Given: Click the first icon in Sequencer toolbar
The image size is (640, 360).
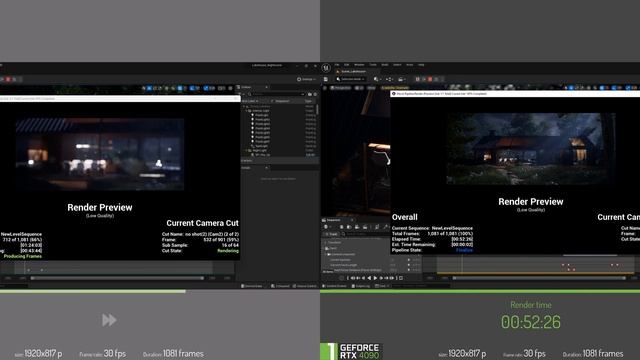Looking at the screenshot, I should point(326,227).
